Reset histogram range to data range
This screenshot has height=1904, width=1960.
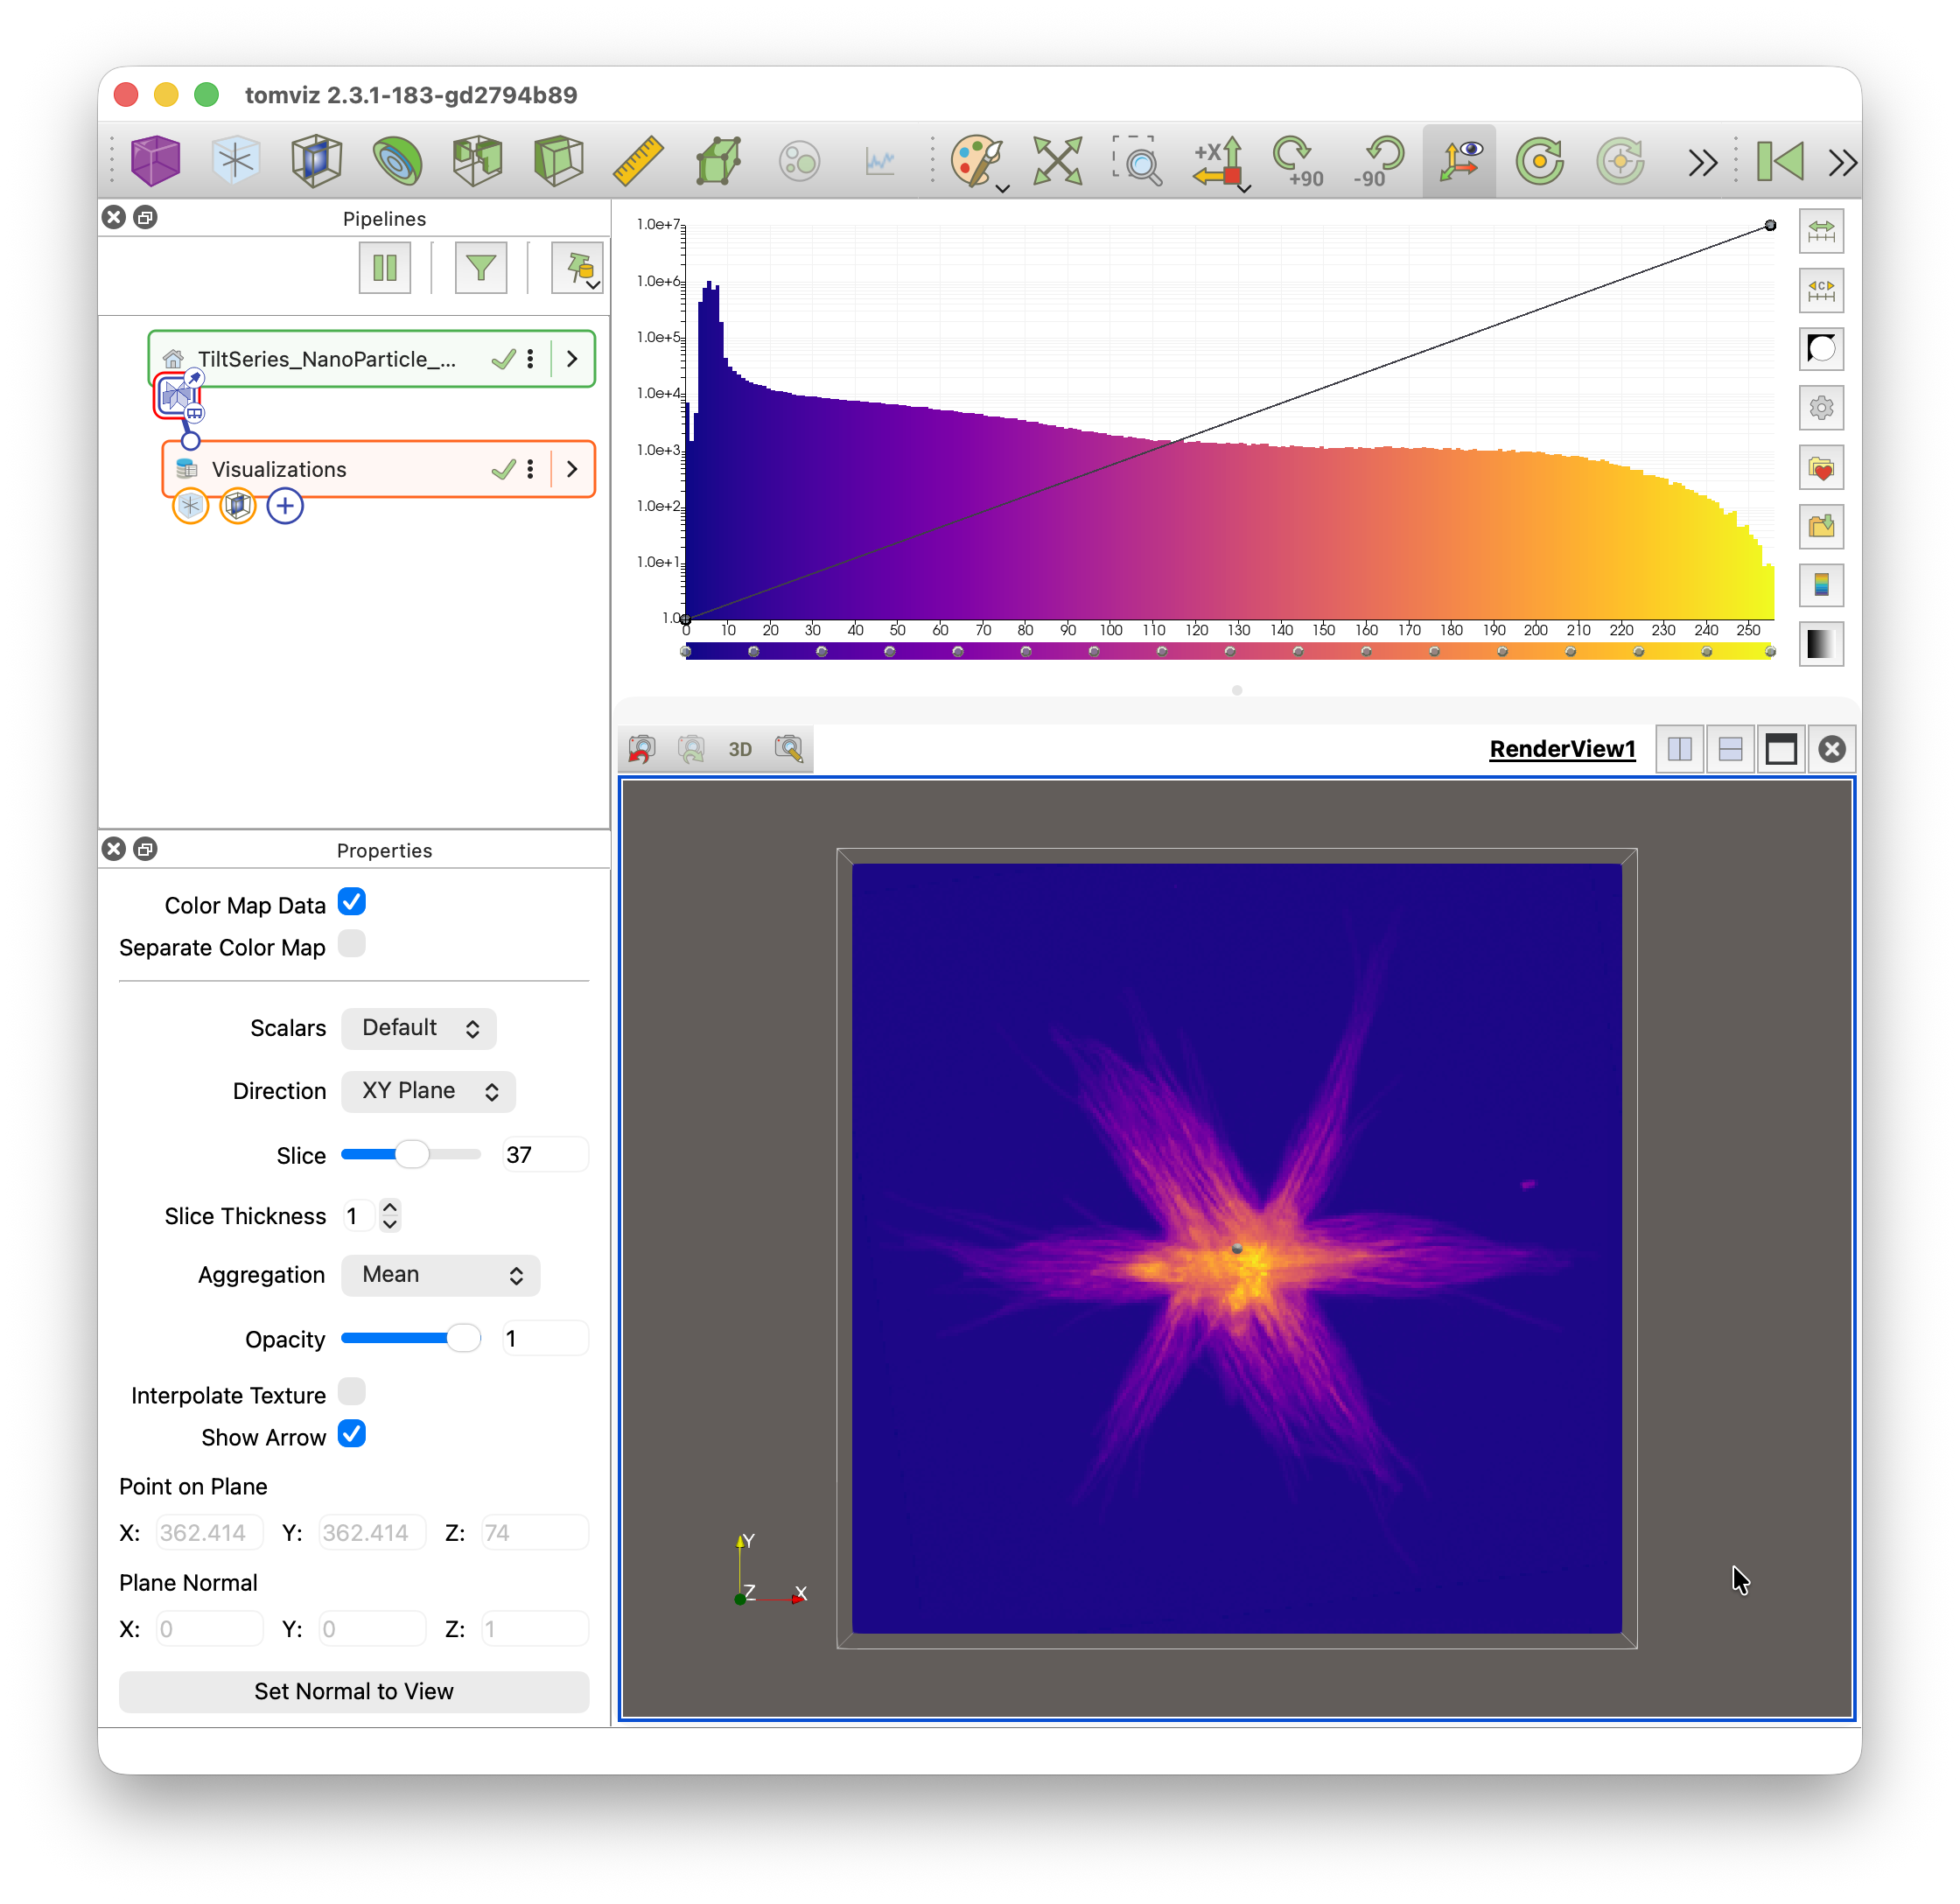pyautogui.click(x=1821, y=231)
